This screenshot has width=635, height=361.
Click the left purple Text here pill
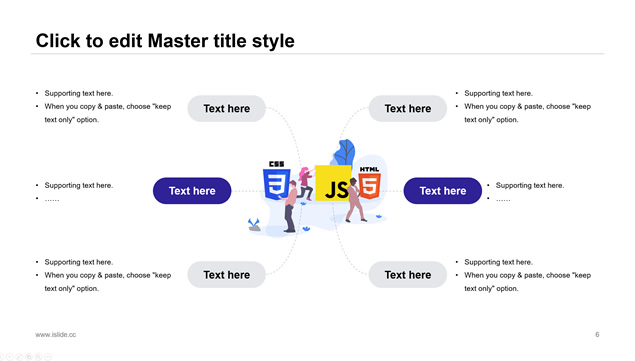point(192,191)
